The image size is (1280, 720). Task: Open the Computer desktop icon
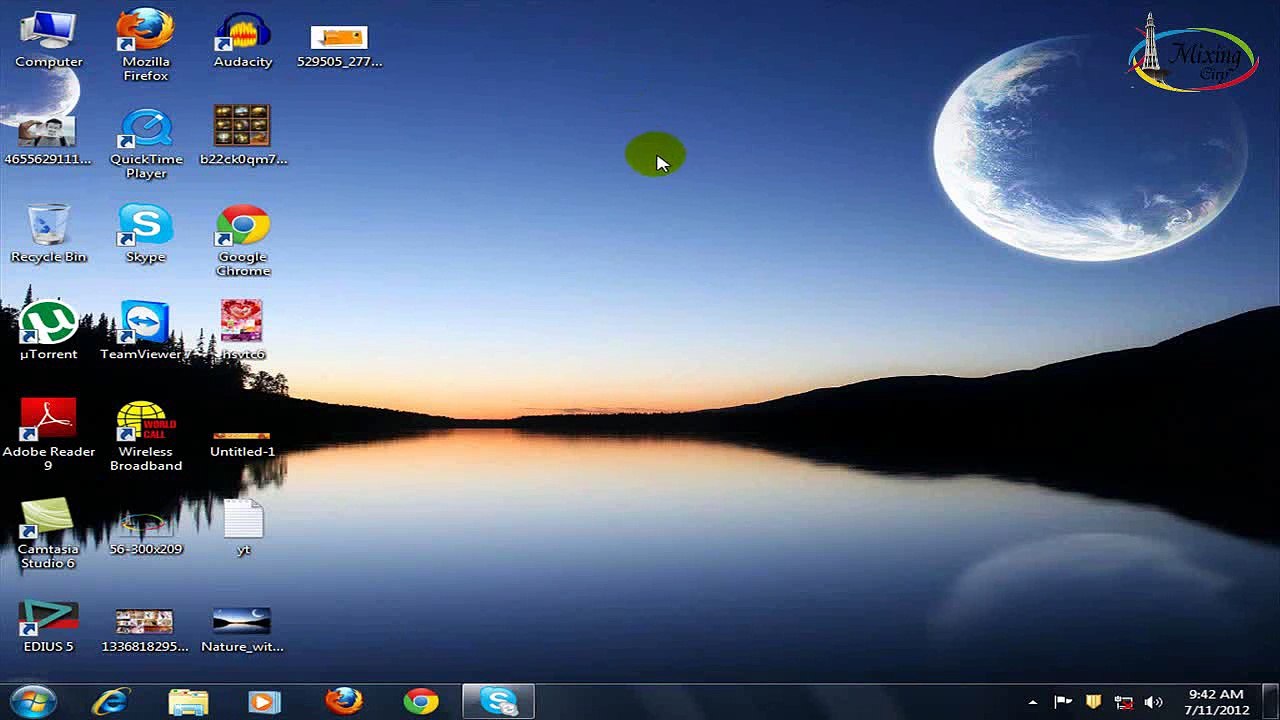pos(48,40)
